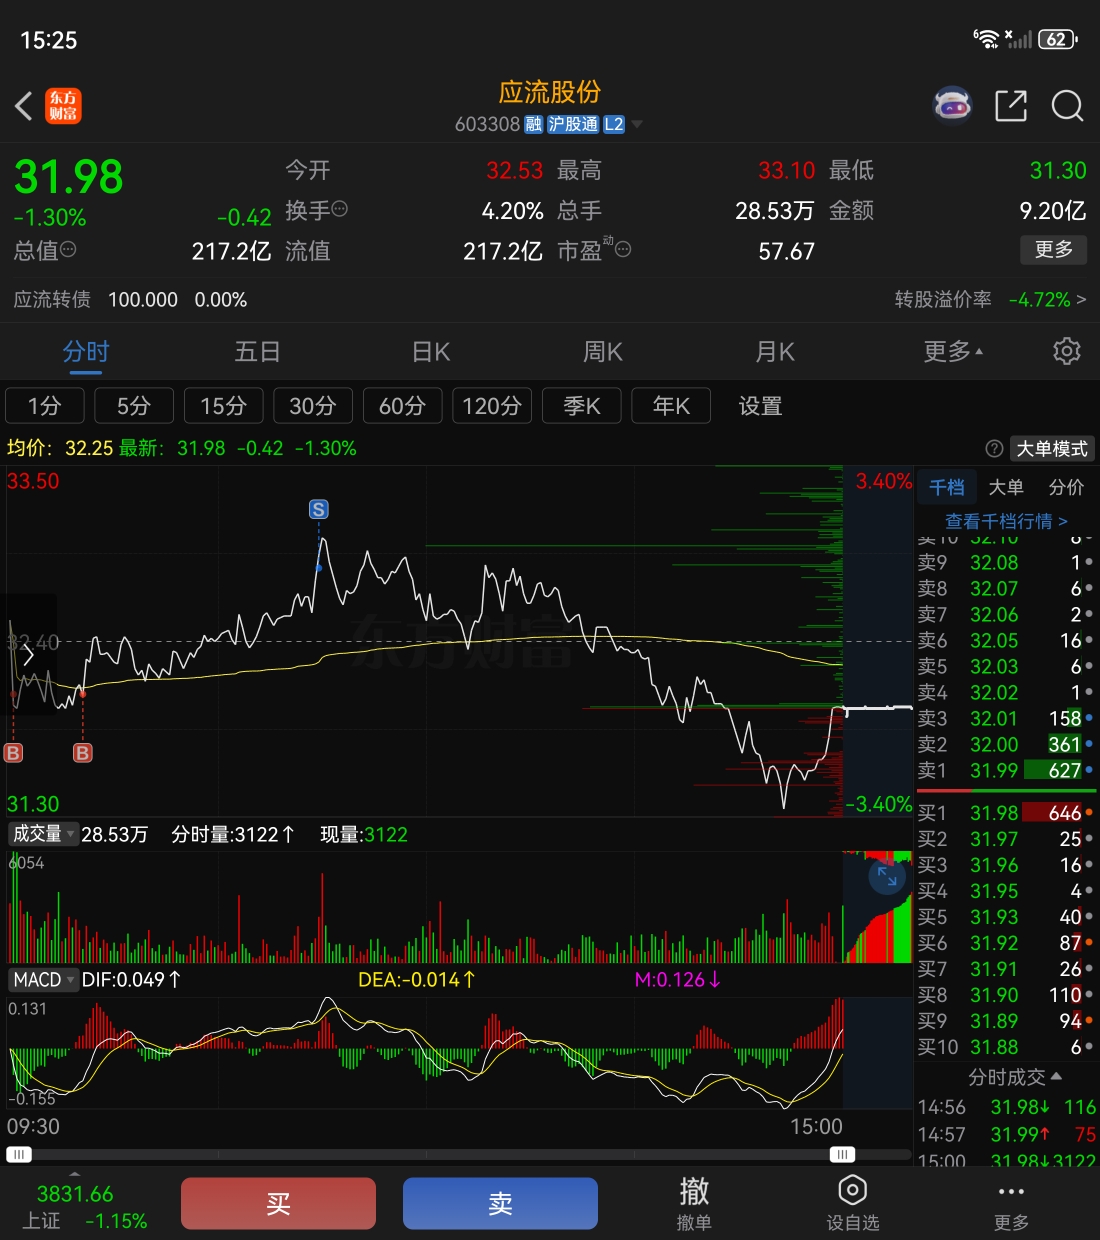1100x1240 pixels.
Task: Choose 季K period button
Action: [581, 406]
